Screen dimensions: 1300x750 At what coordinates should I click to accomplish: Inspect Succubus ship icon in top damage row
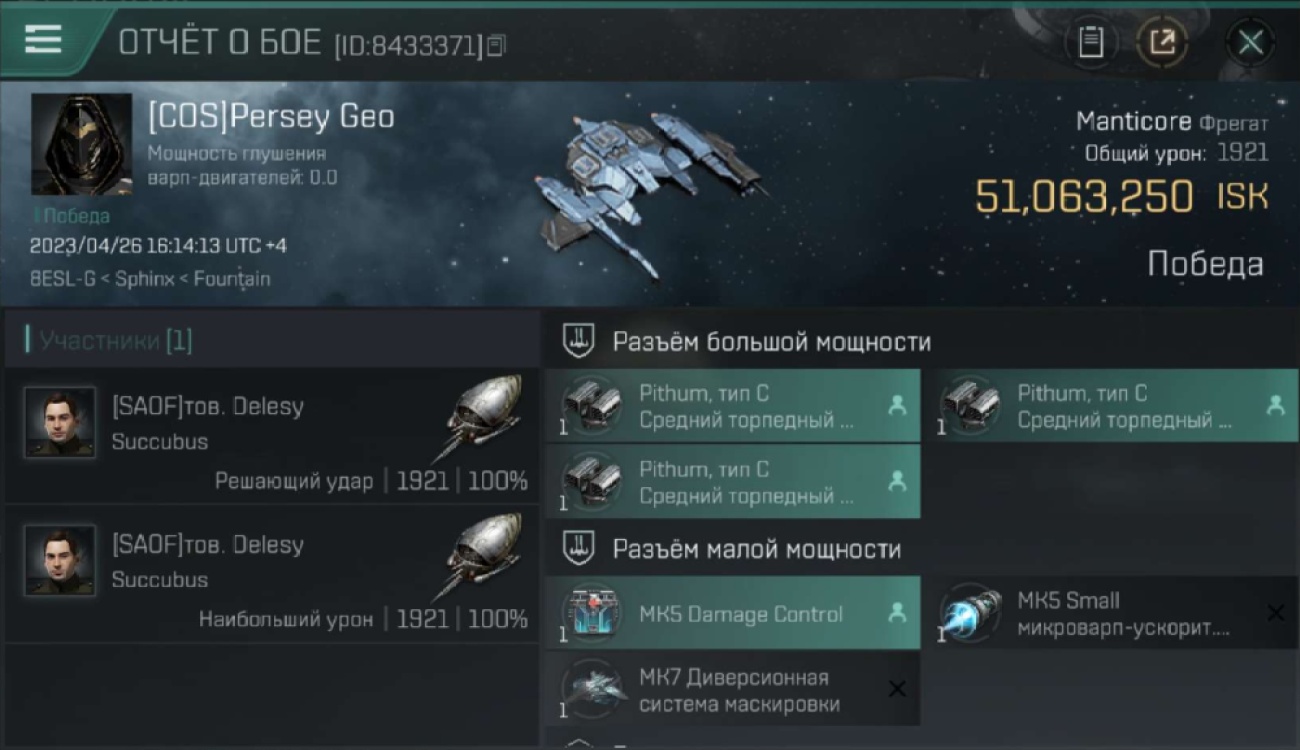[x=479, y=556]
